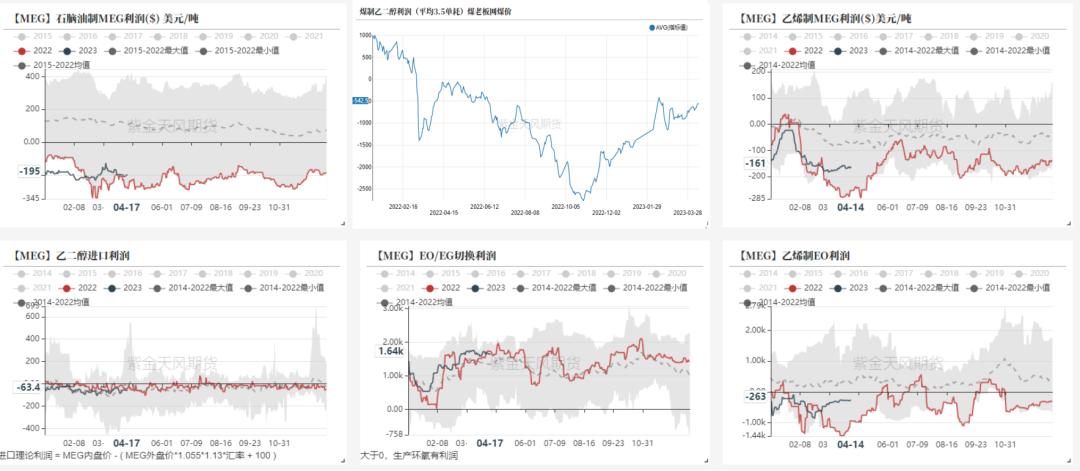Click the -542 value label on coal chart
This screenshot has height=471, width=1080.
[x=361, y=100]
